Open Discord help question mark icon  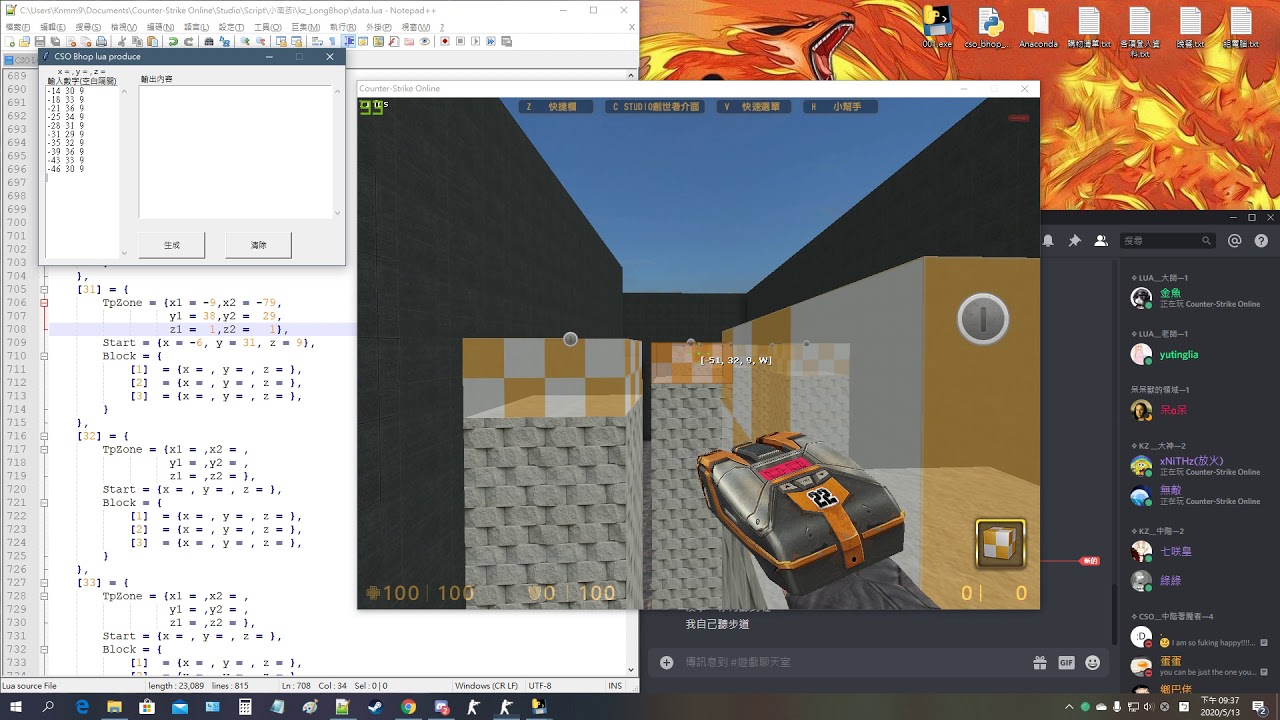pyautogui.click(x=1261, y=241)
